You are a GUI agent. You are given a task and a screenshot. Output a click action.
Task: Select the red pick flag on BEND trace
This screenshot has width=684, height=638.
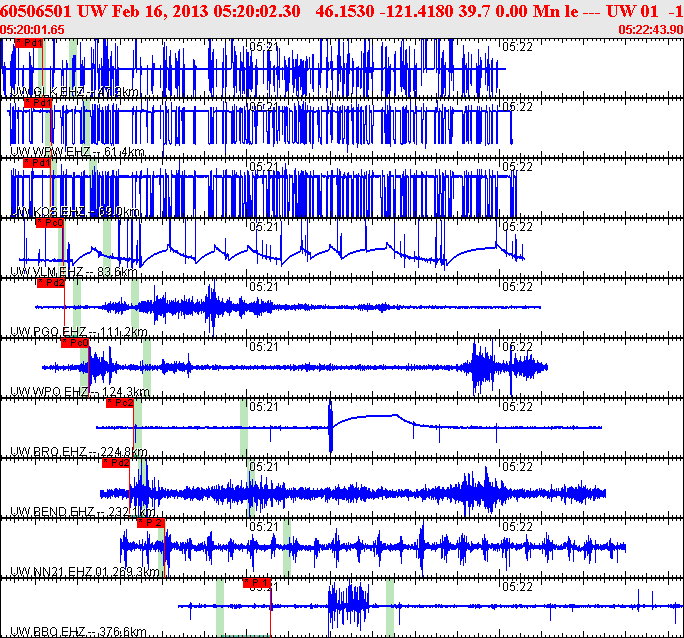point(116,463)
